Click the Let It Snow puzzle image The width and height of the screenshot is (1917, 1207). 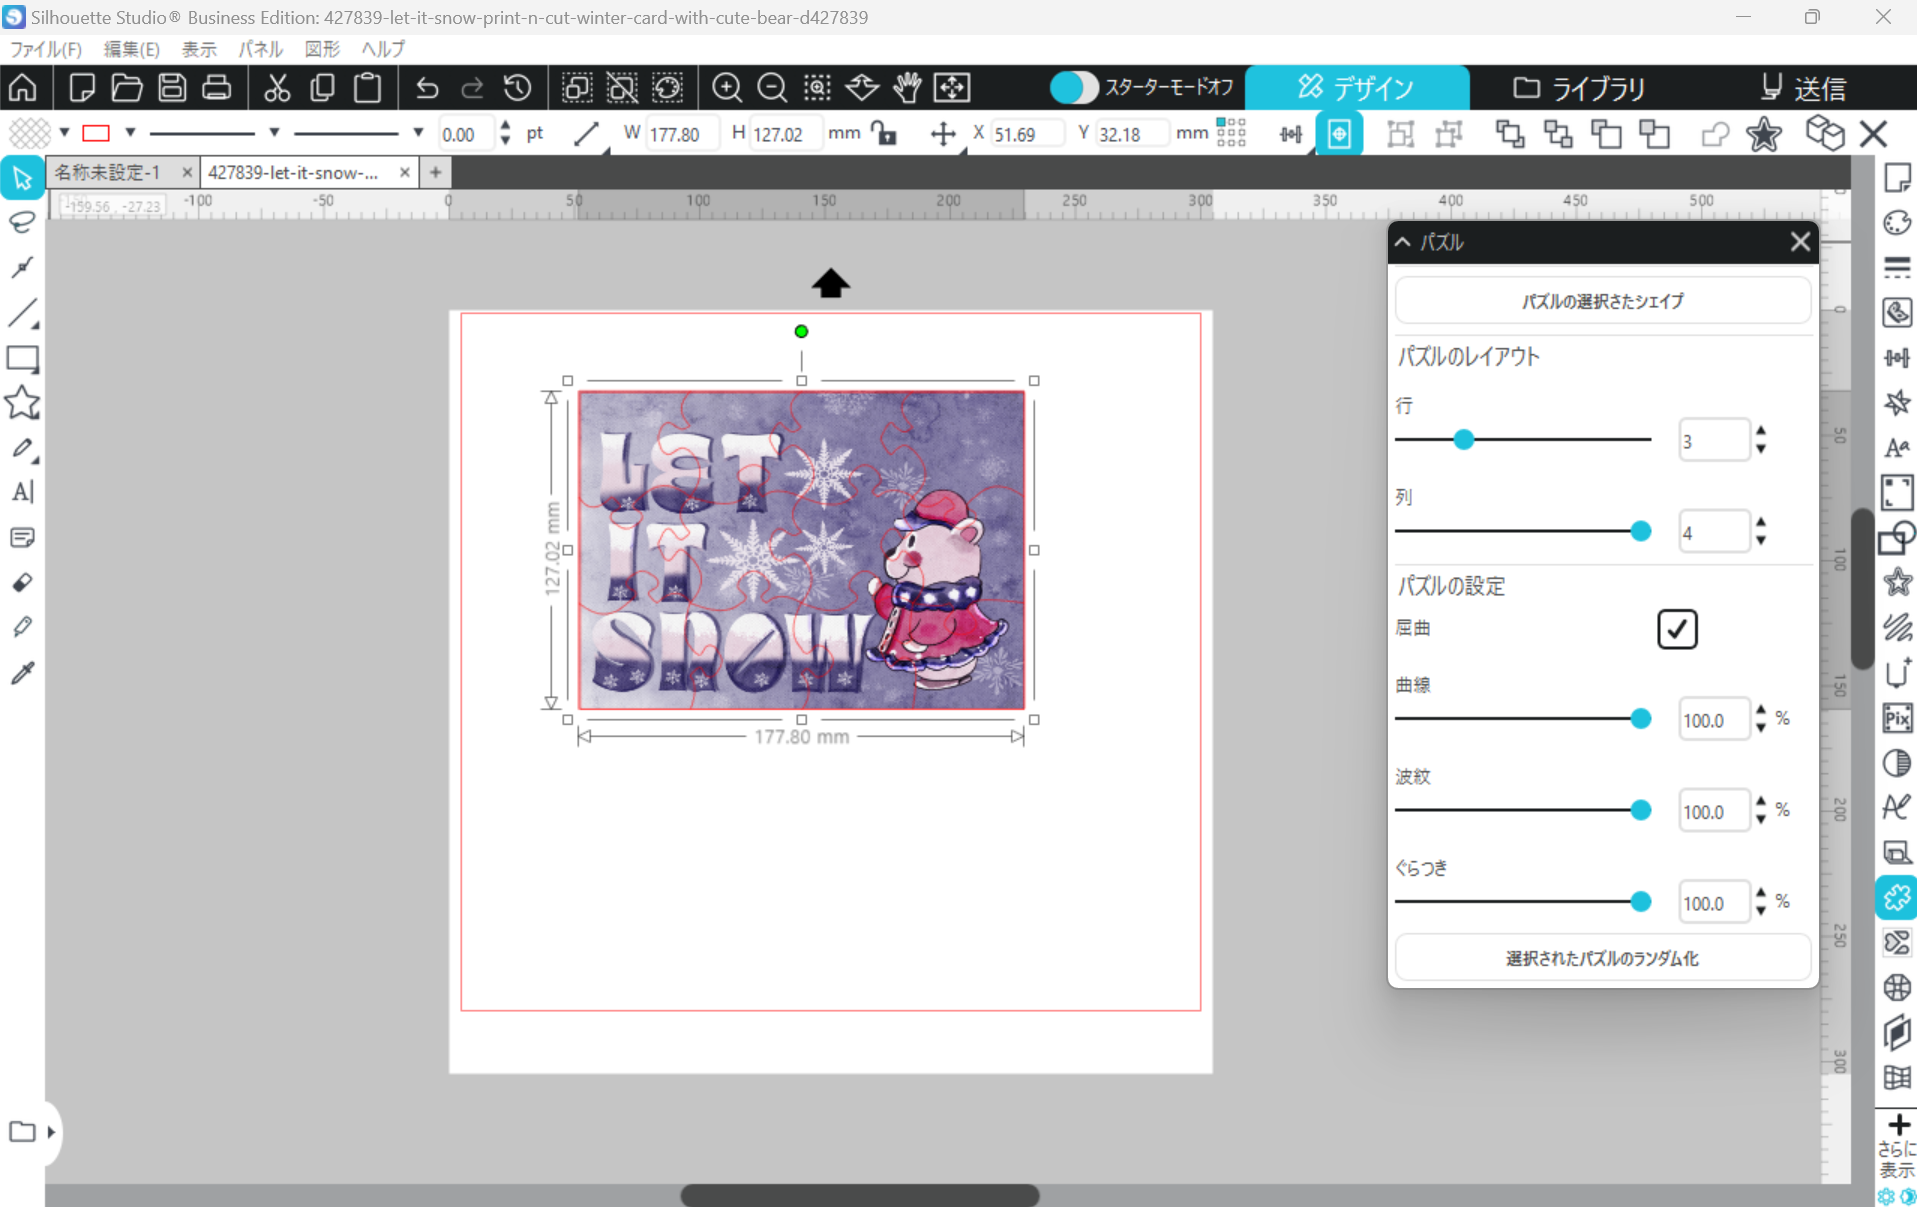pos(801,550)
